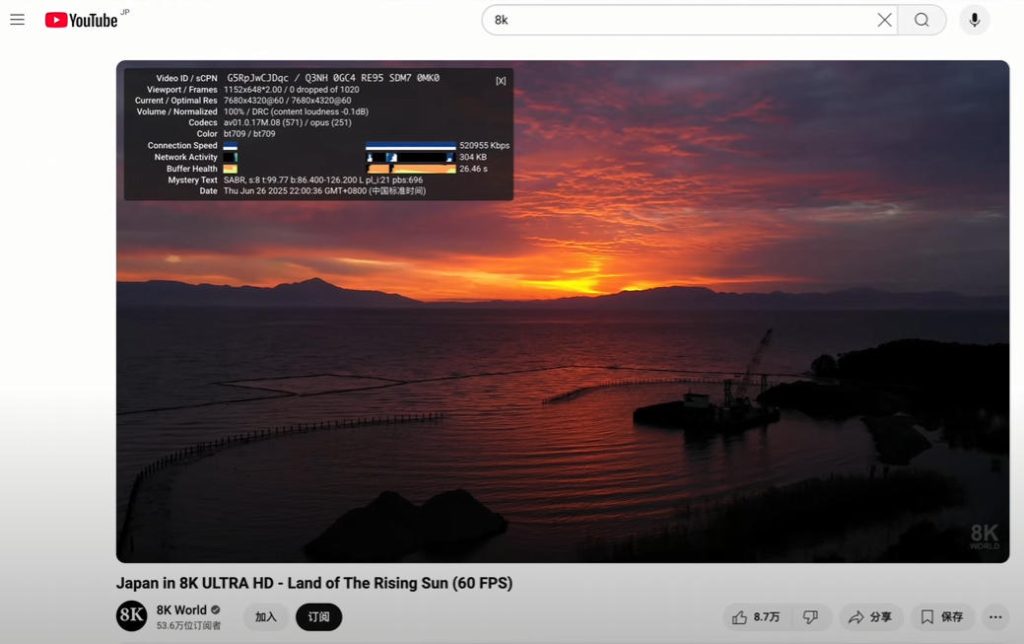
Task: Click the 加入 join membership button
Action: coord(265,617)
